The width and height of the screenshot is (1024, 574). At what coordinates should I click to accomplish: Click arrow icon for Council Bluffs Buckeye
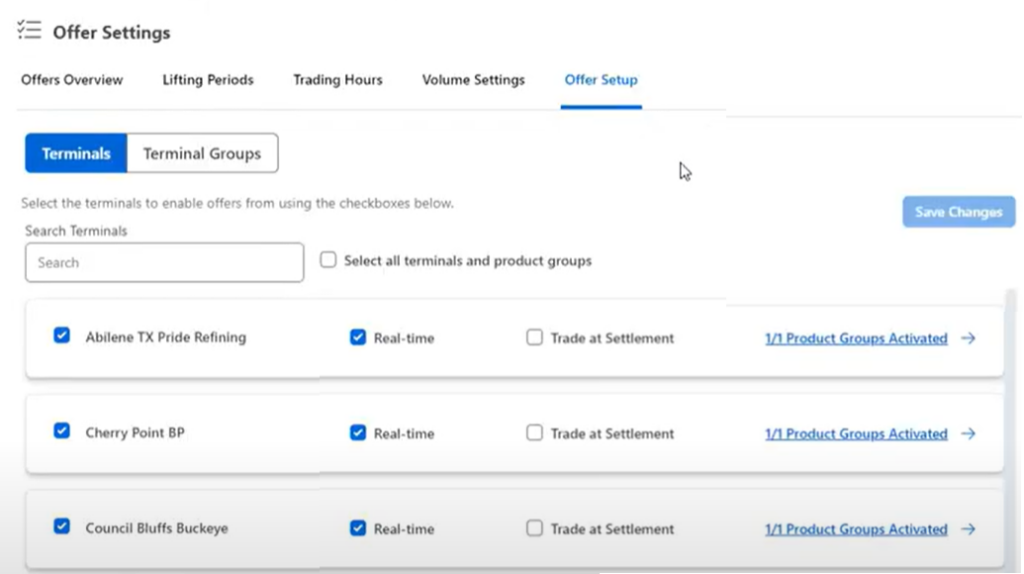(x=968, y=529)
